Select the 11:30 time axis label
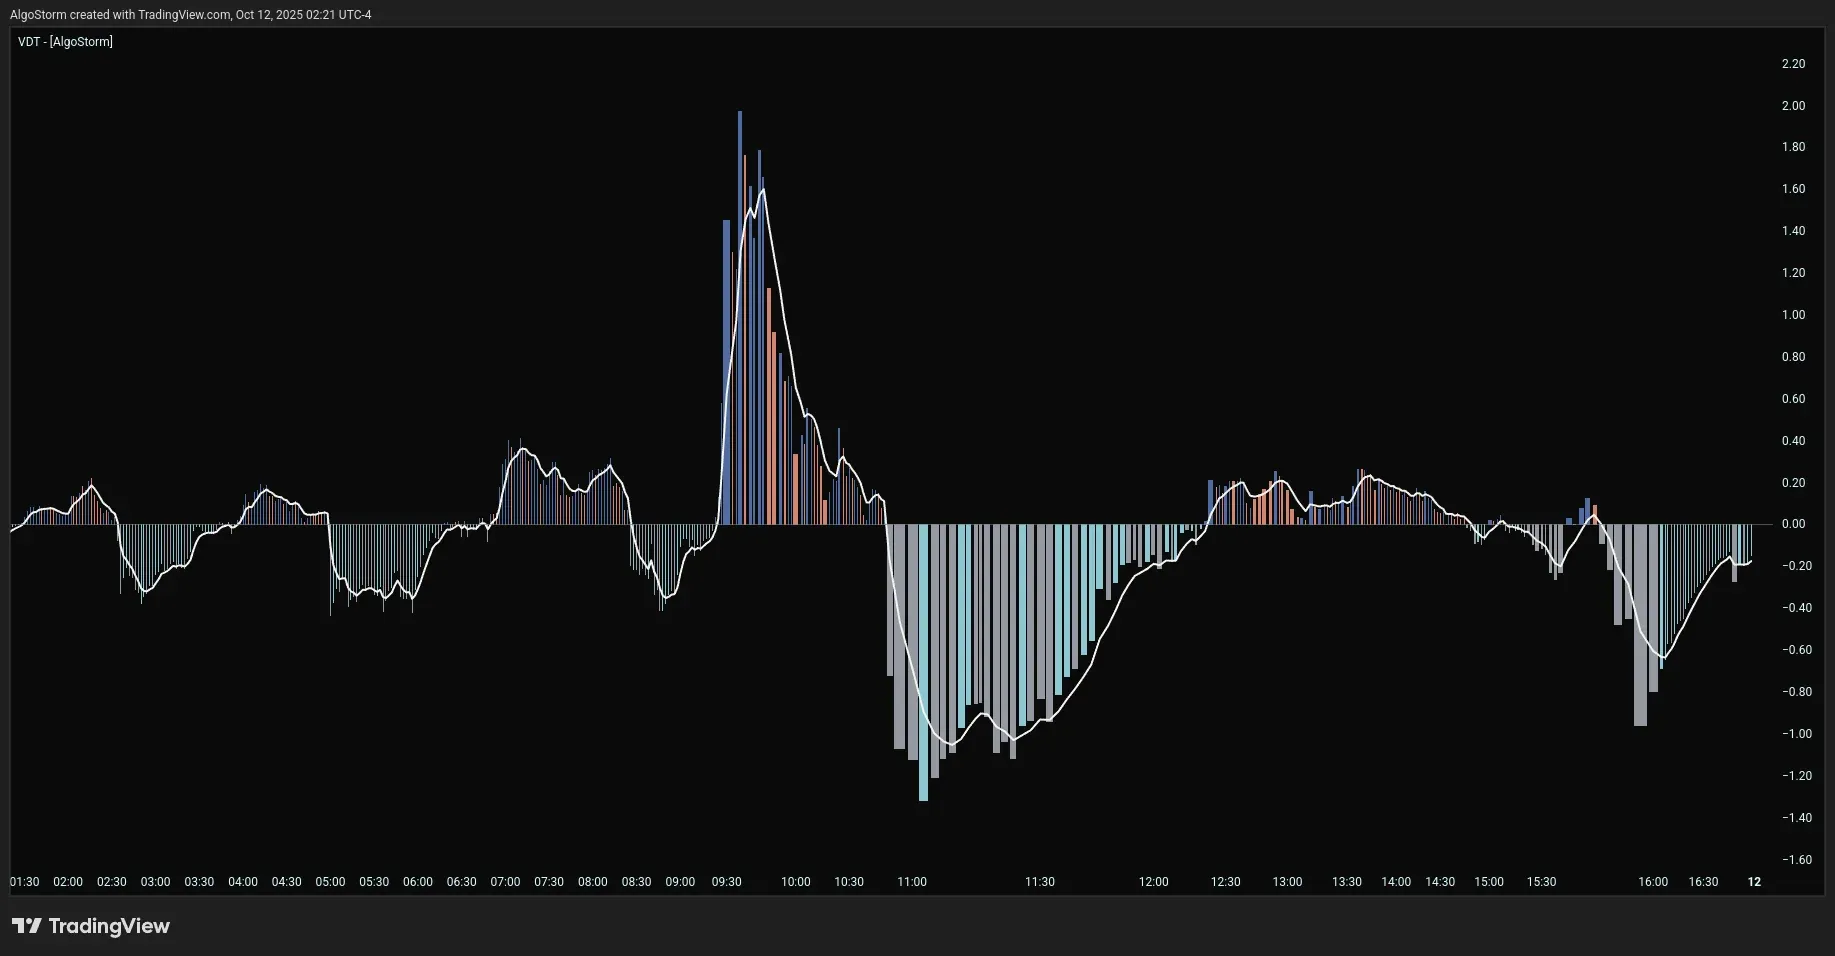The image size is (1835, 956). tap(1040, 882)
